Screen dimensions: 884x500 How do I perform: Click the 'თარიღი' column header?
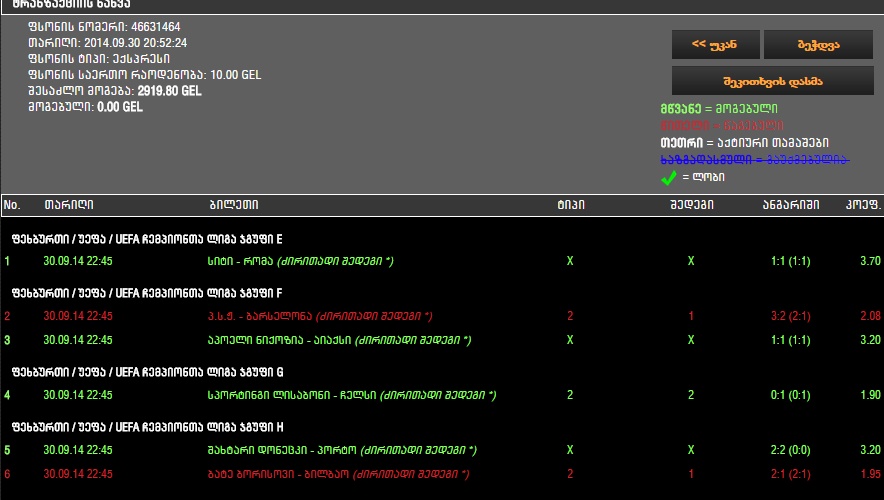(x=69, y=205)
